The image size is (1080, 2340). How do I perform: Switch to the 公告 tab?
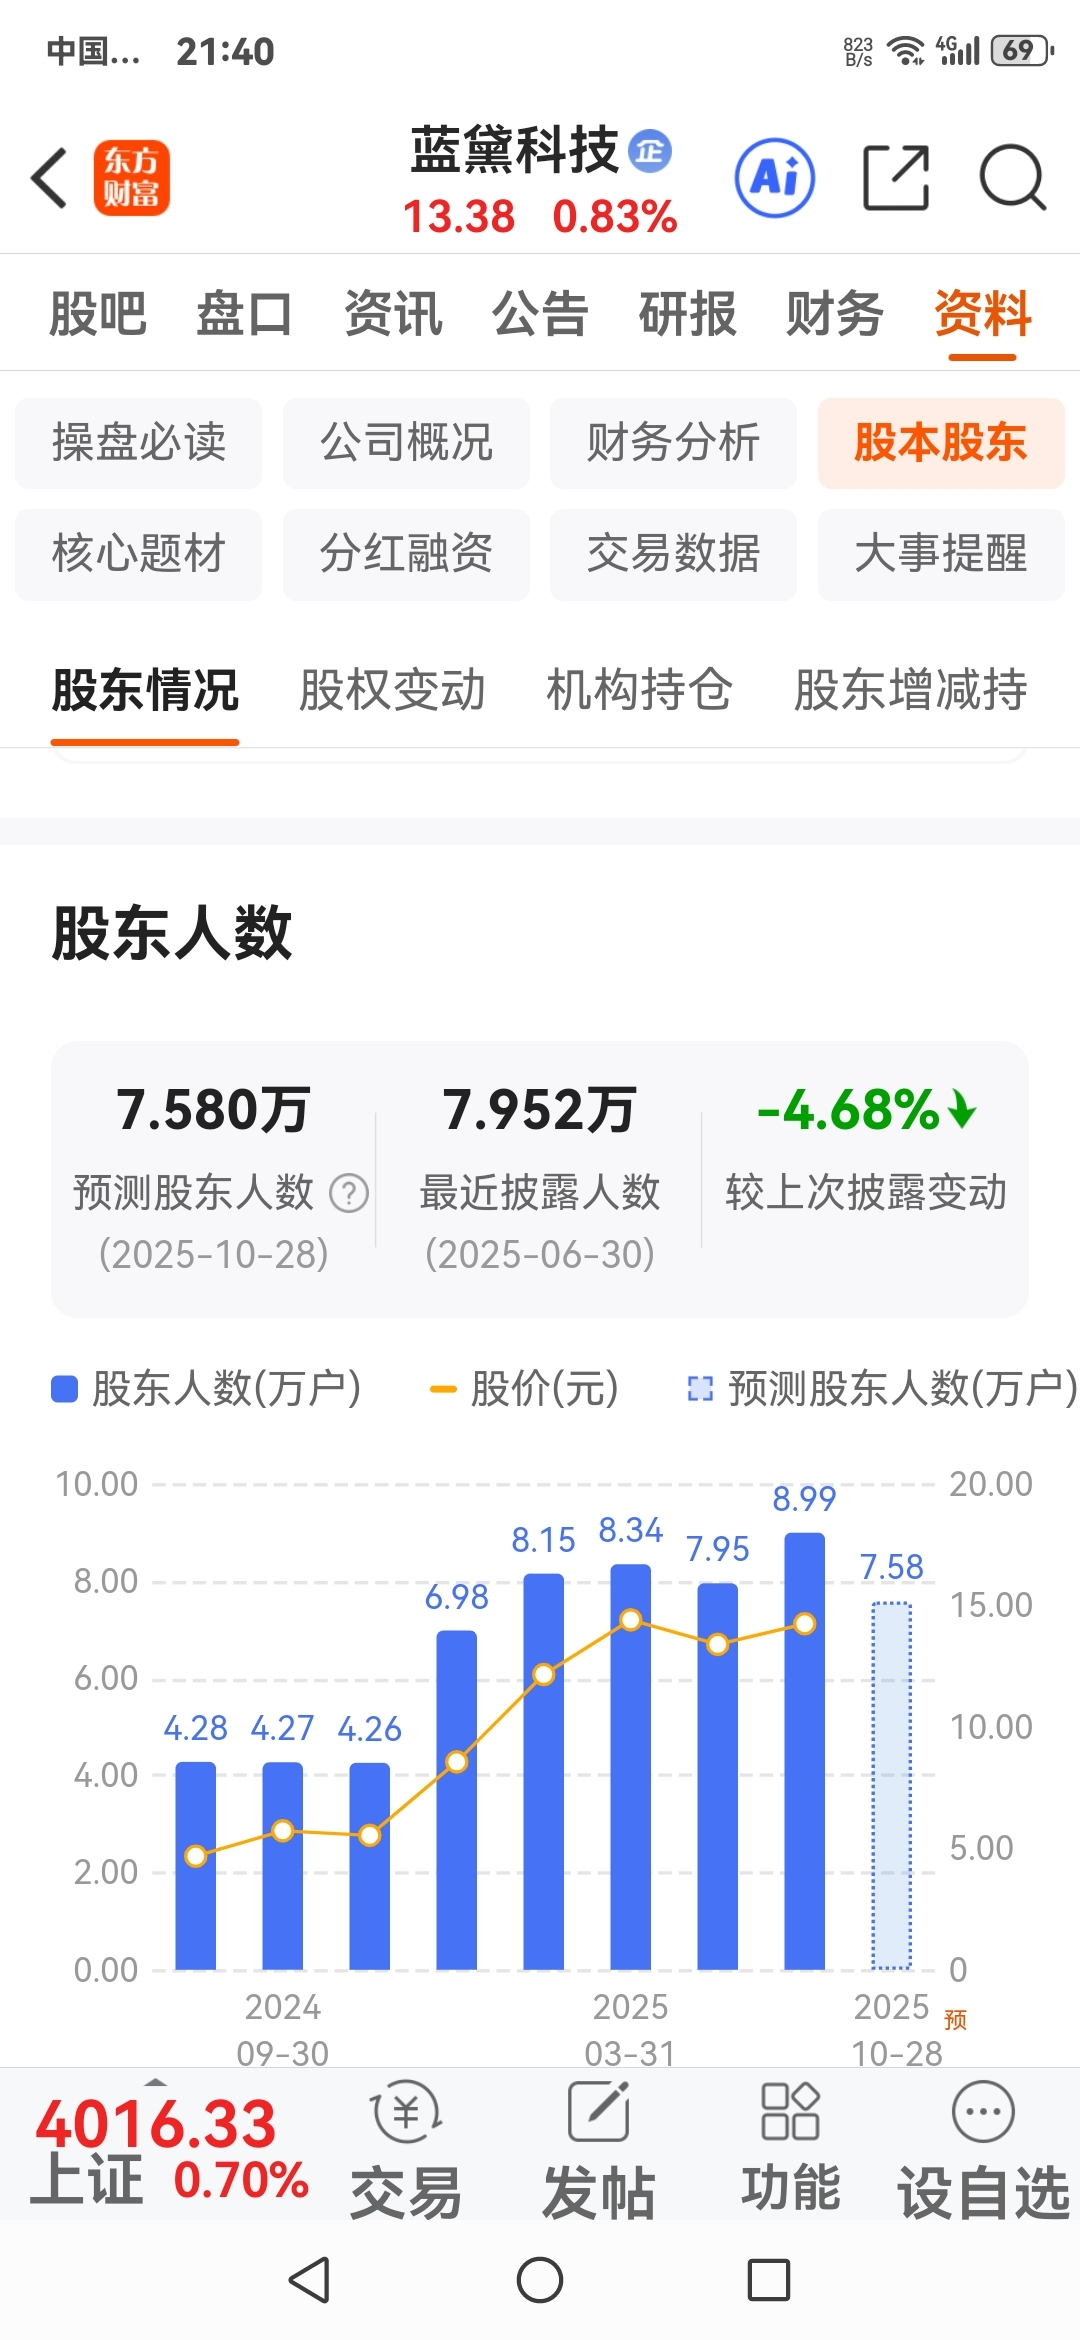[540, 314]
